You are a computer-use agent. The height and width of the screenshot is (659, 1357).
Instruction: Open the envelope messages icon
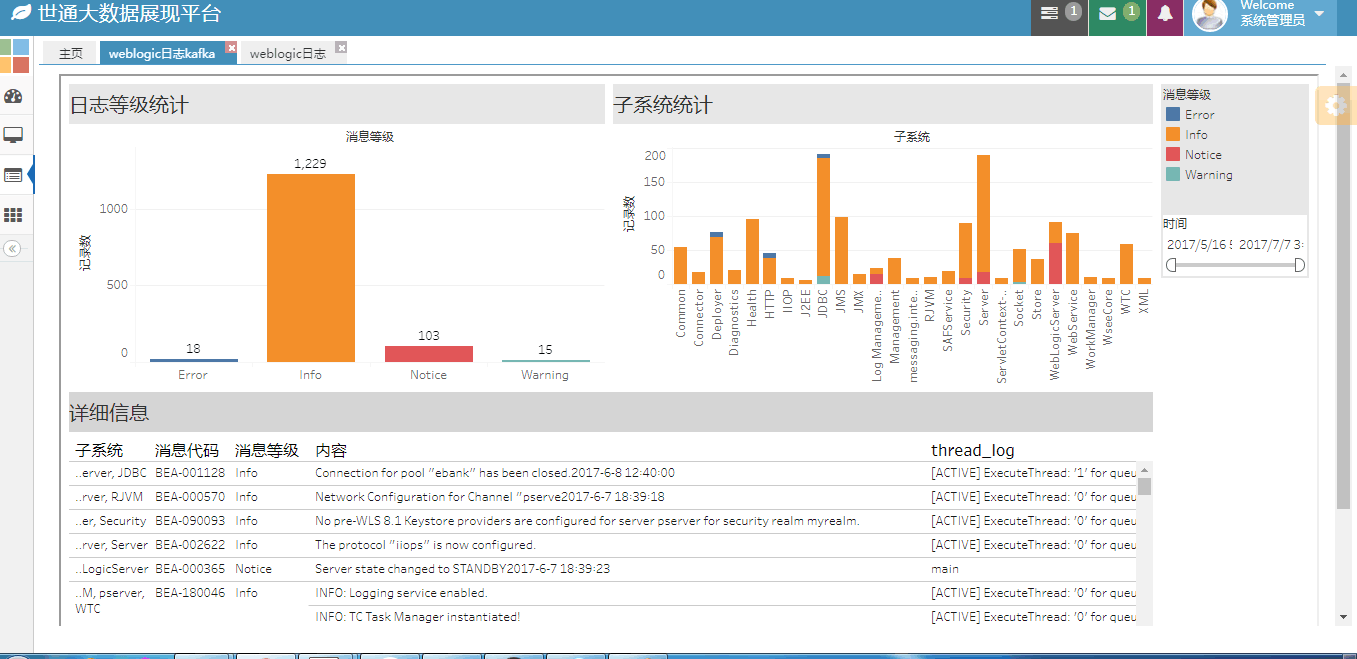(1107, 14)
